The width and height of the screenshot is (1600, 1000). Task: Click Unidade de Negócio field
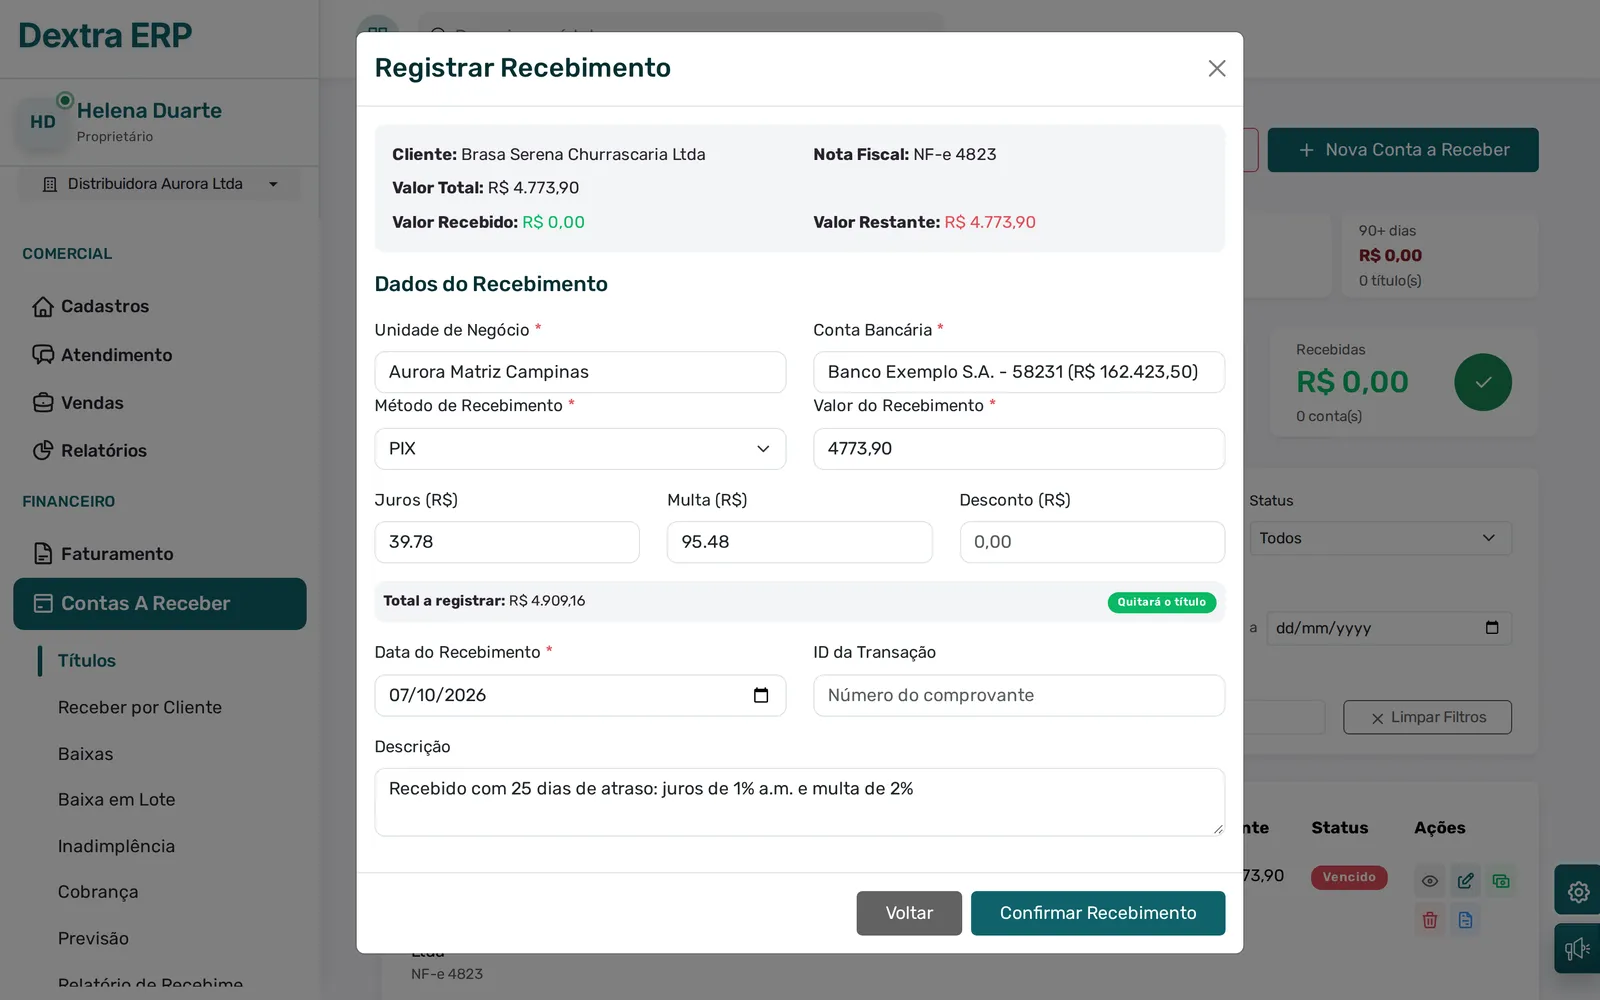[580, 372]
